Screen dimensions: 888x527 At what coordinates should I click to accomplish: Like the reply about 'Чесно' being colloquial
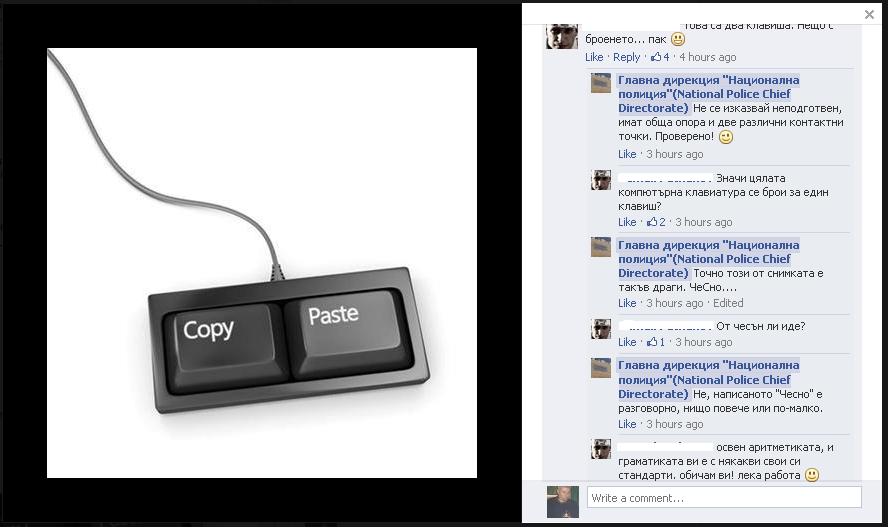click(x=627, y=424)
